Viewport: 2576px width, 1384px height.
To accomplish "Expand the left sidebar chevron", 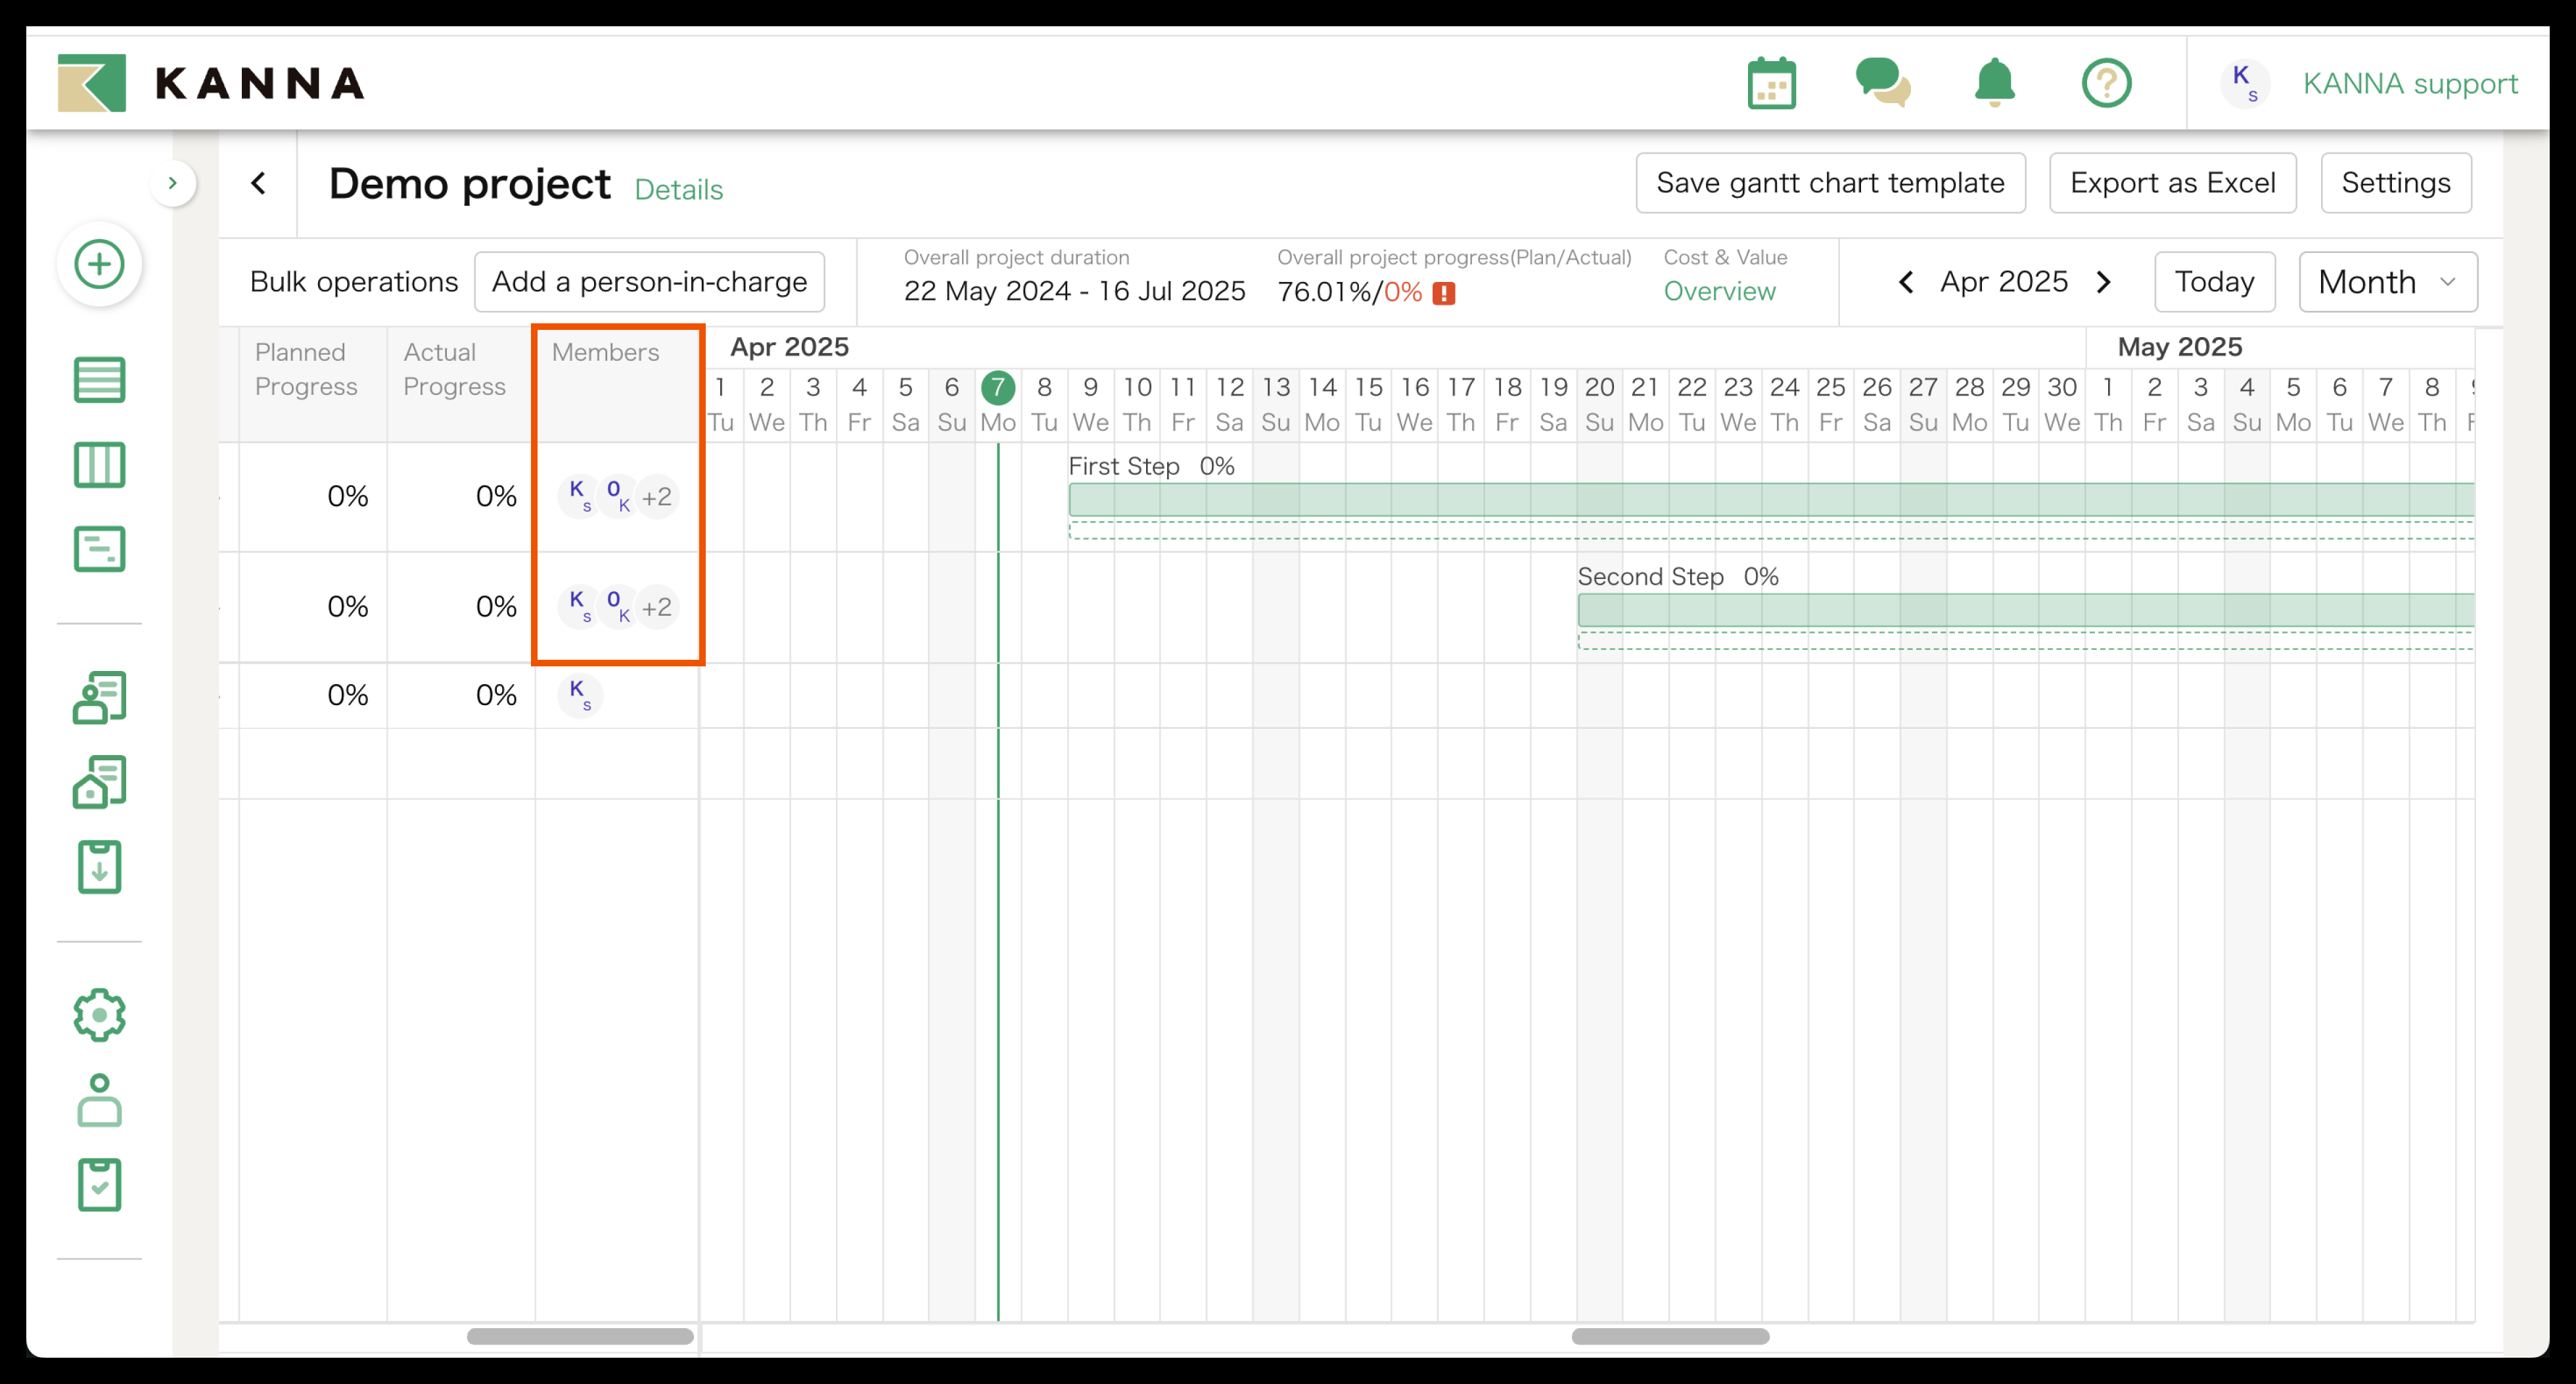I will (x=172, y=183).
